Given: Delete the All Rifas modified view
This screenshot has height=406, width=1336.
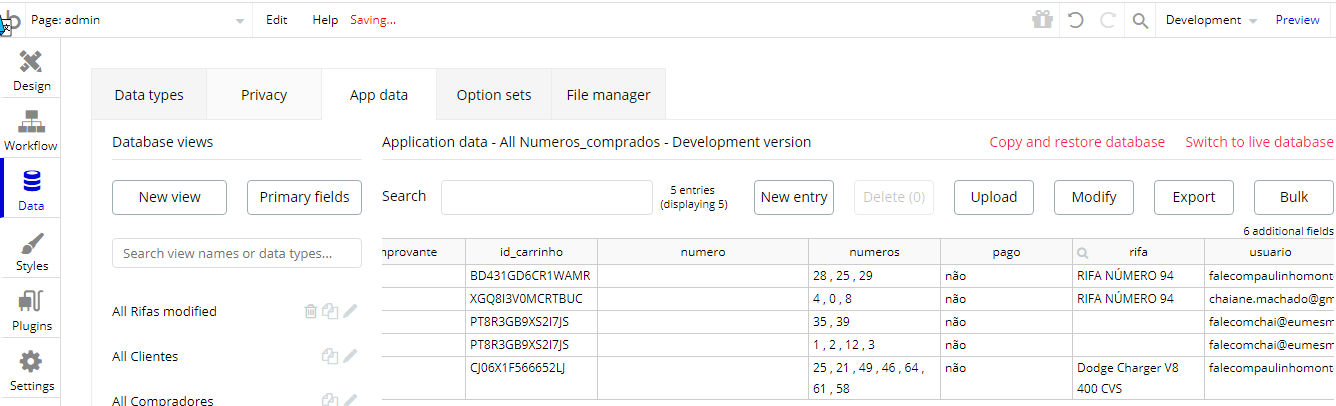Looking at the screenshot, I should coord(310,311).
